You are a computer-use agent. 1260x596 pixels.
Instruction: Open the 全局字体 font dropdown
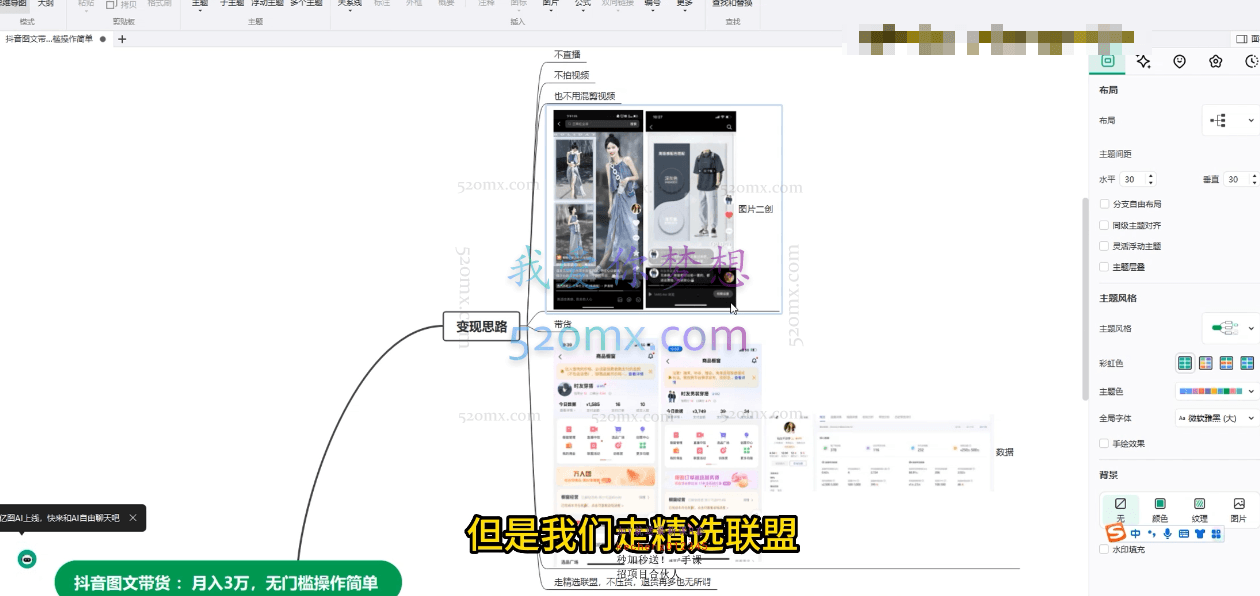tap(1216, 418)
